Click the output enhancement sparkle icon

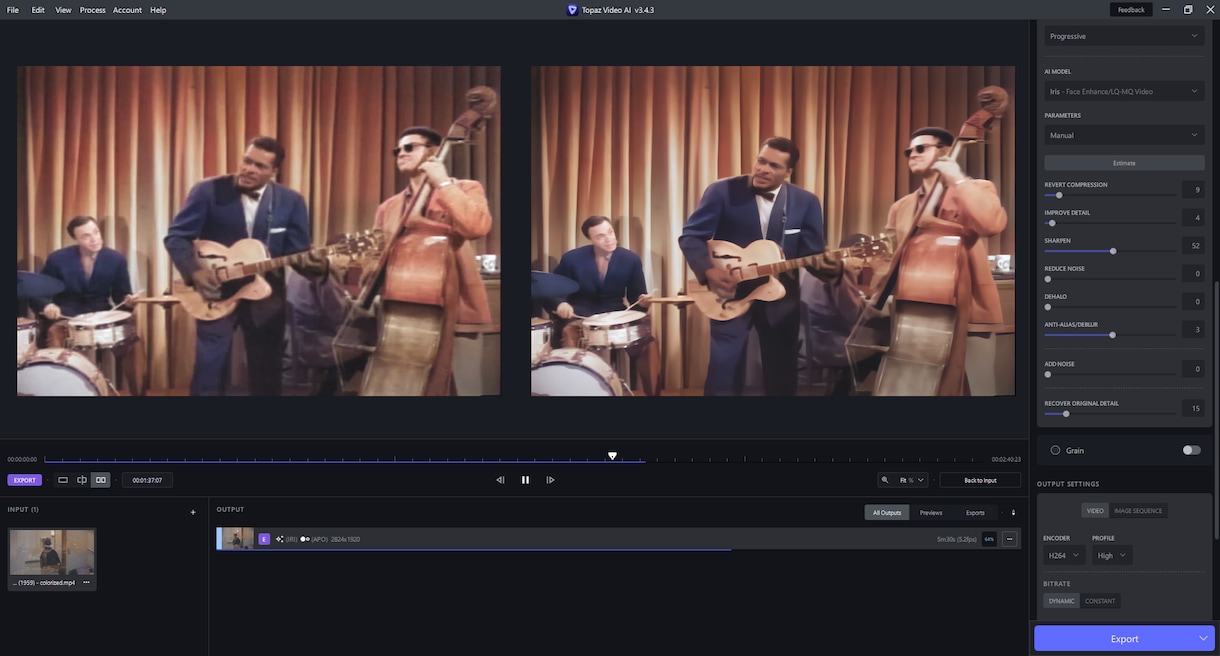click(280, 539)
